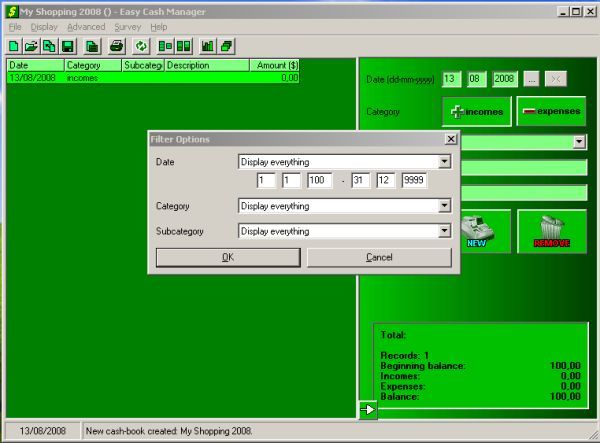Confirm the filter with the OK button

(x=228, y=257)
